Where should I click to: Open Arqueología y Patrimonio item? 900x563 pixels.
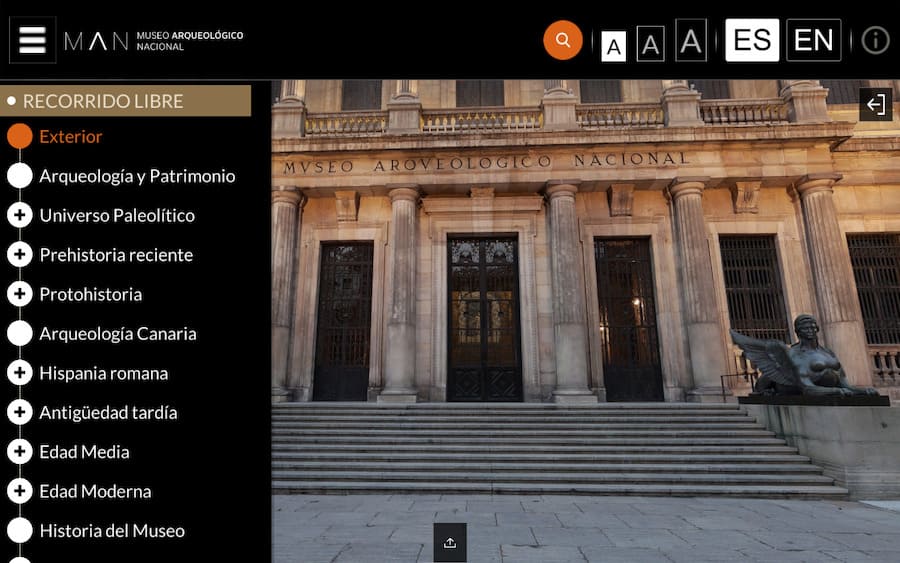pyautogui.click(x=137, y=176)
